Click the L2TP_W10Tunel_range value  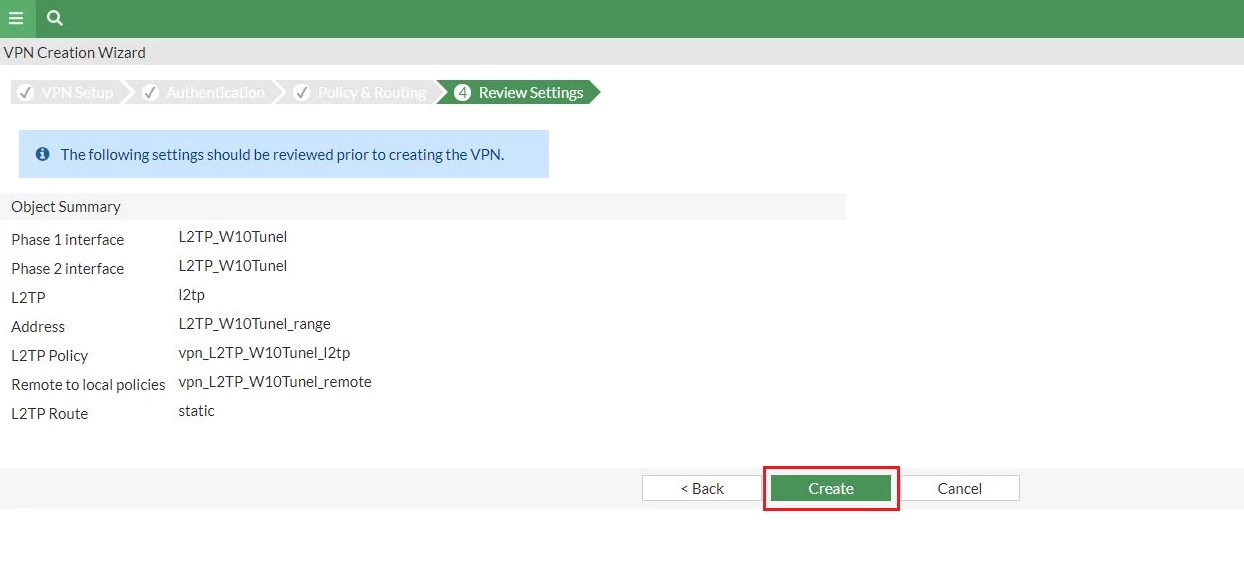tap(255, 324)
